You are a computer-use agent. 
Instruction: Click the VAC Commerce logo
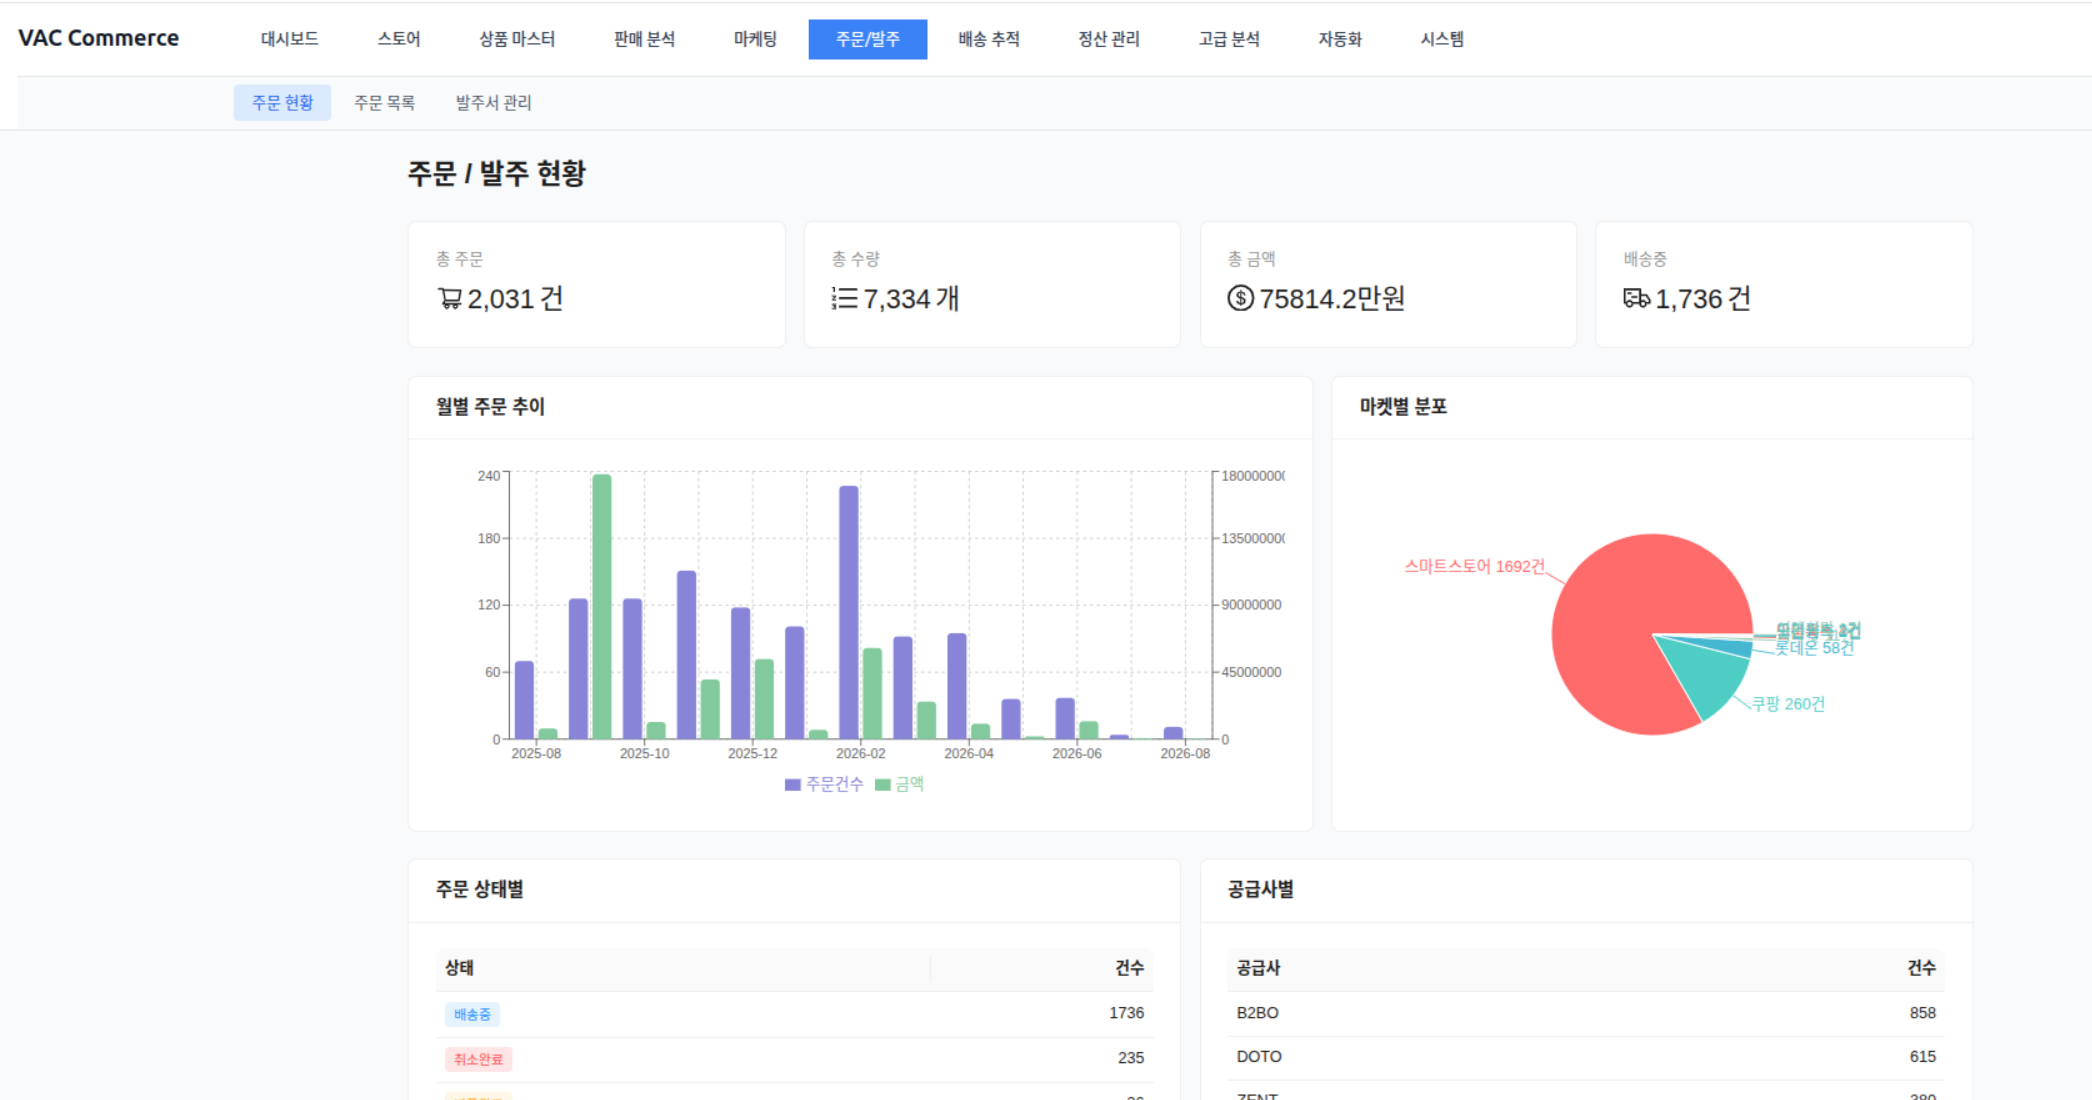pyautogui.click(x=99, y=38)
